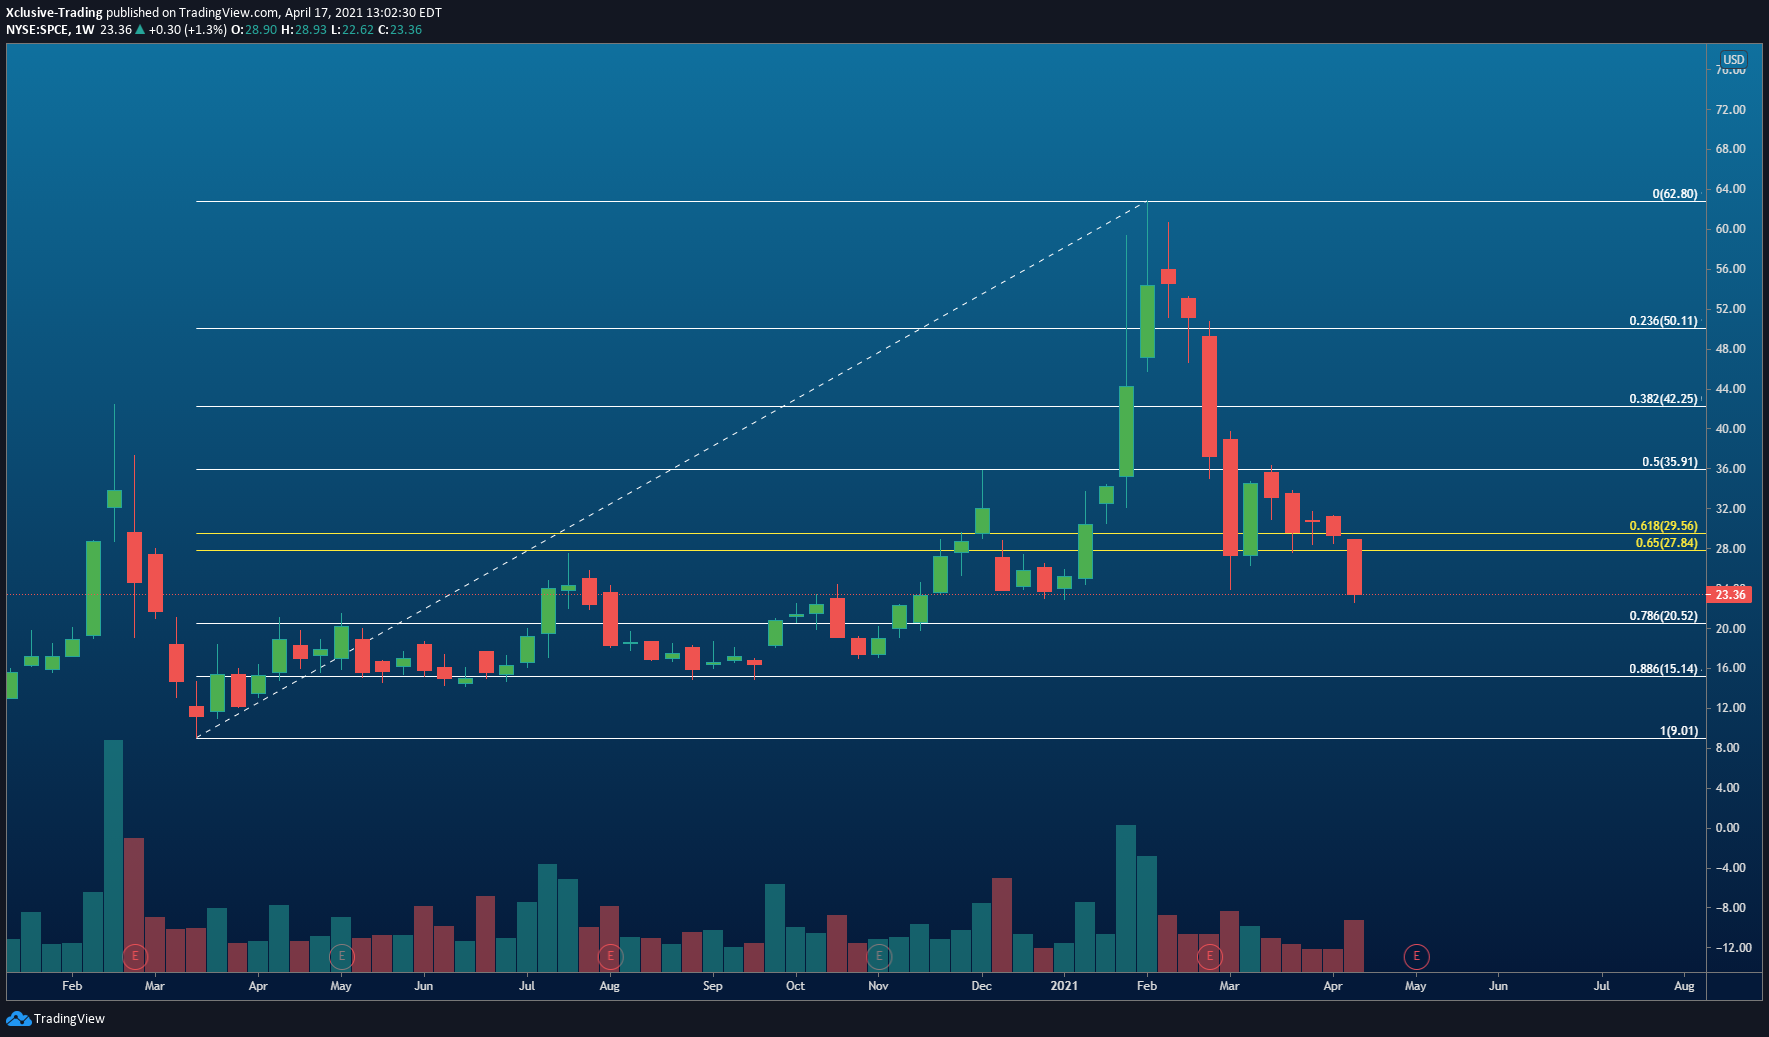Click the 44.00 price axis label
Viewport: 1769px width, 1037px height.
pos(1730,389)
